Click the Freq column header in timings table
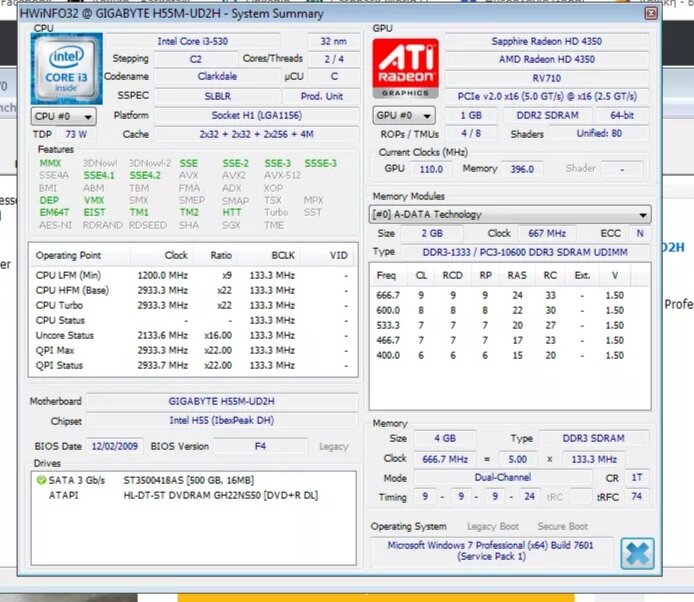The height and width of the screenshot is (602, 694). pos(386,275)
